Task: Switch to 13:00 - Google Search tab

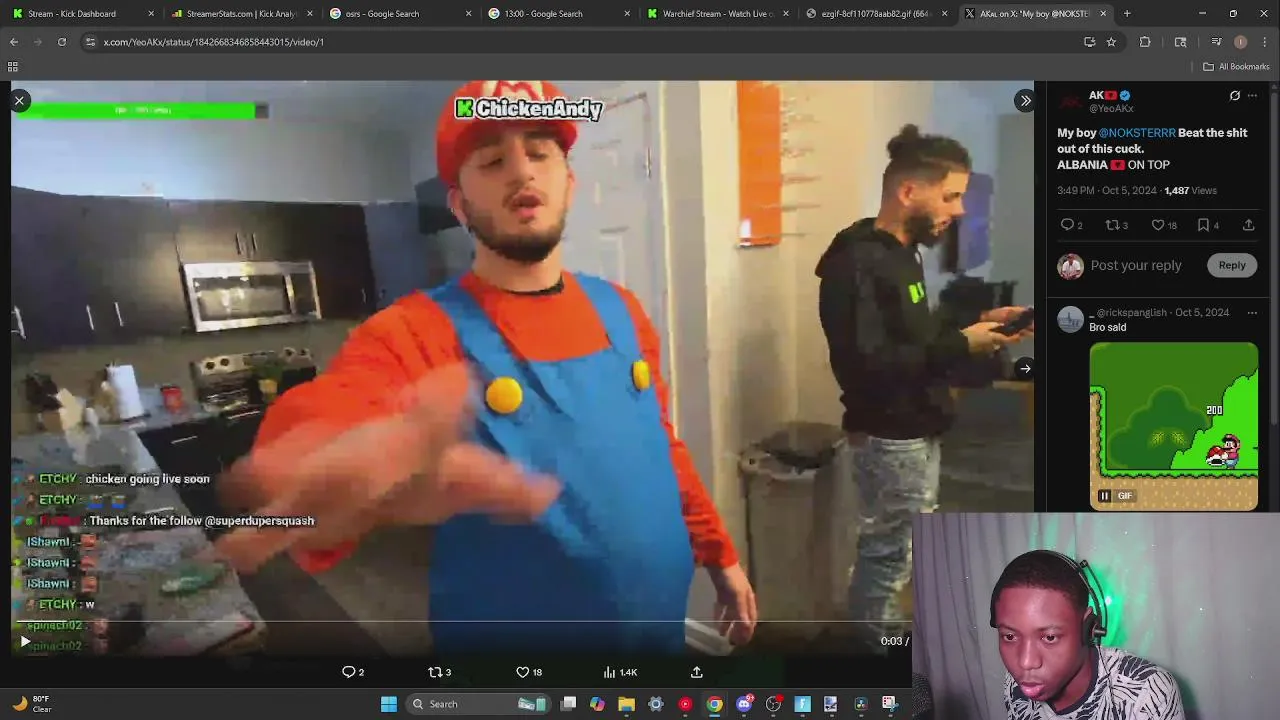Action: tap(560, 14)
